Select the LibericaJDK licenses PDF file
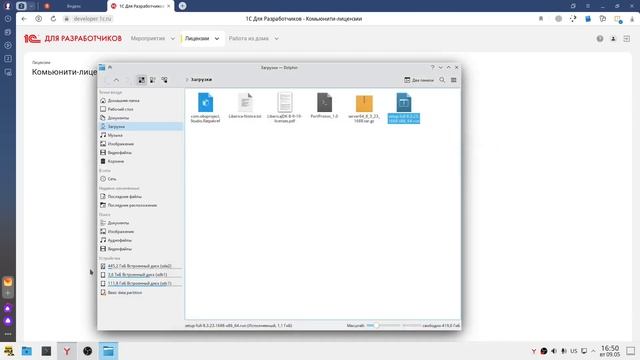 click(x=284, y=108)
